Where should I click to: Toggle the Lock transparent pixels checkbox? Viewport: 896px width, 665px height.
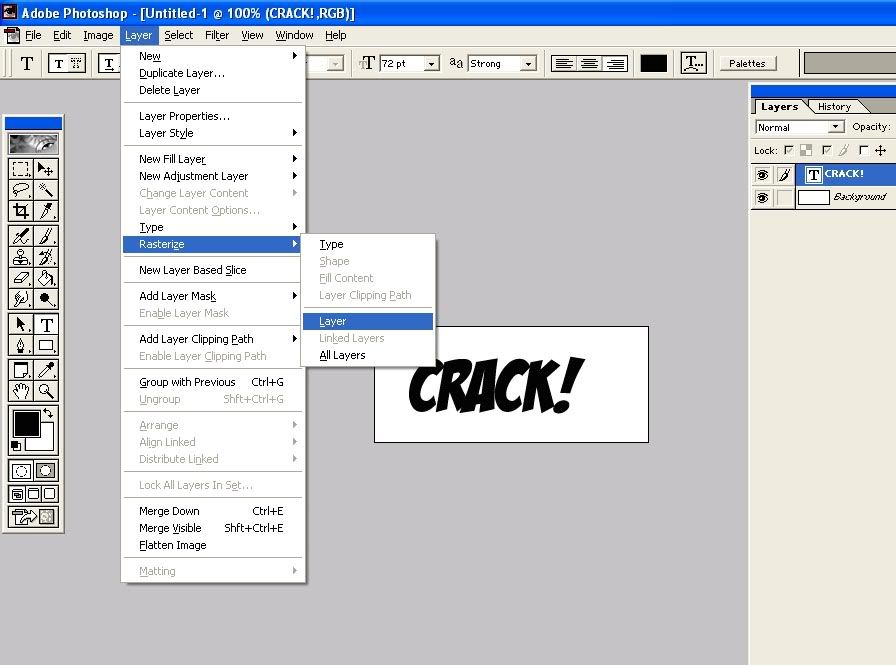[789, 150]
